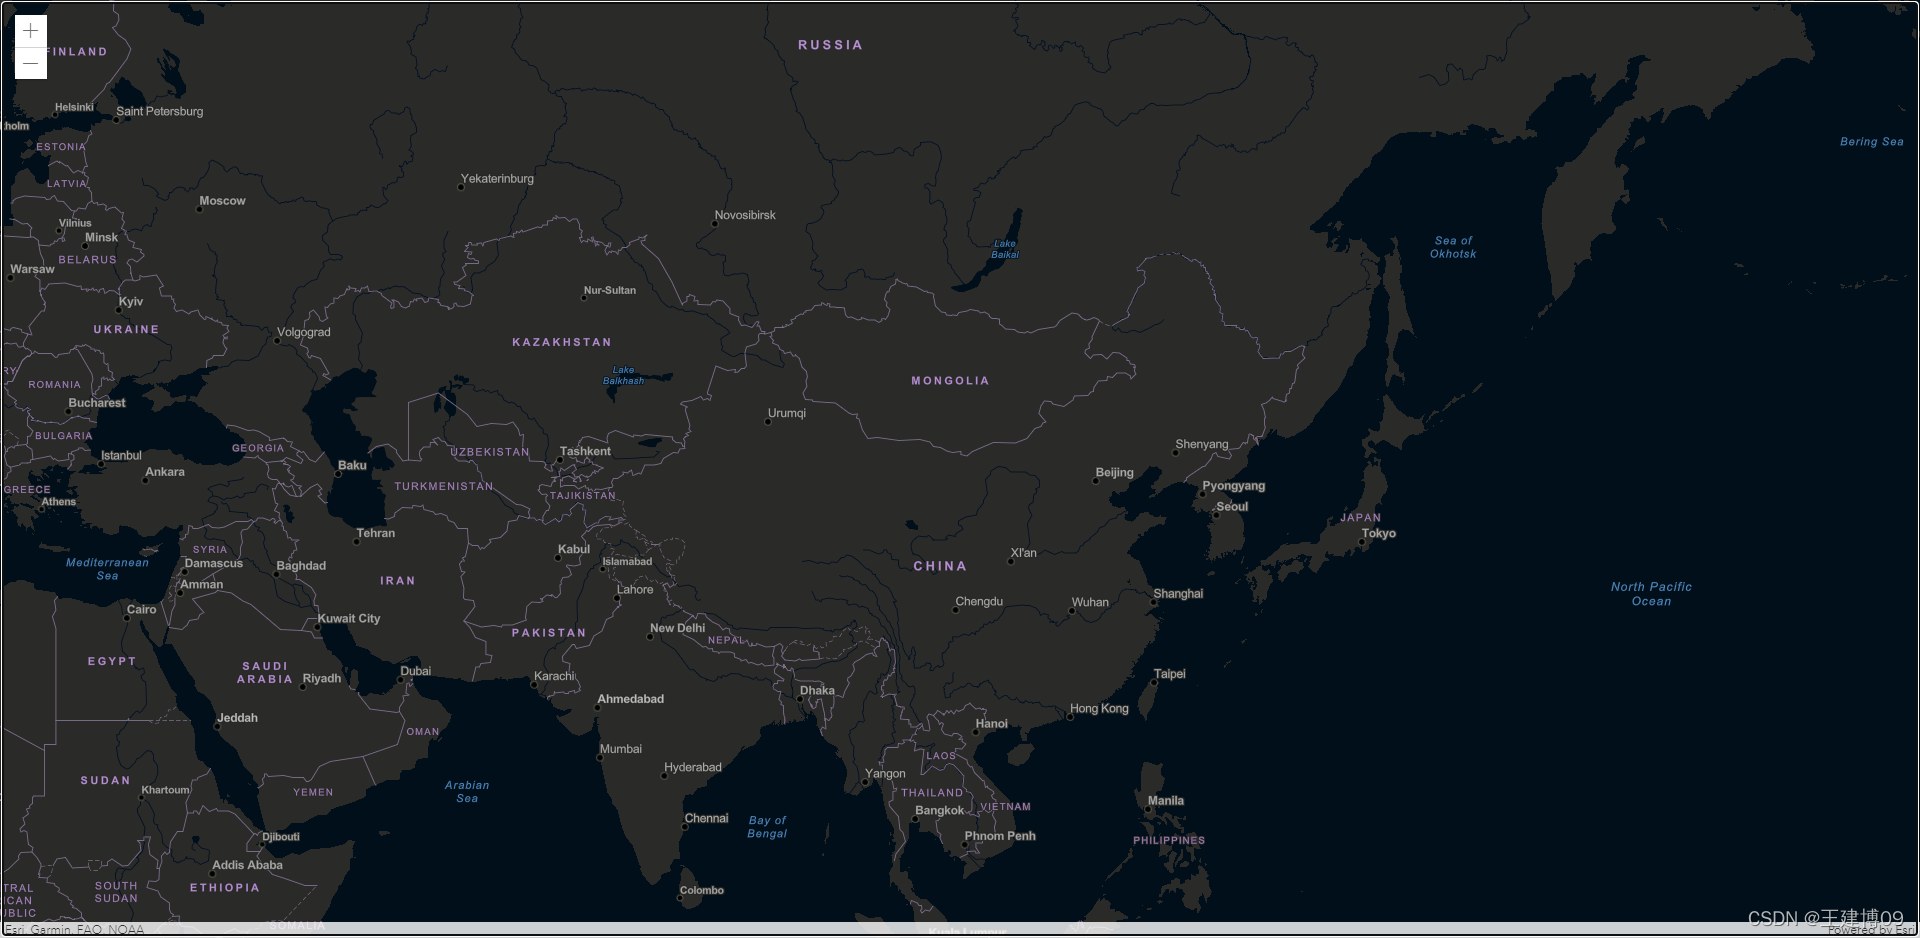Click the JAPAN country label

[1360, 518]
